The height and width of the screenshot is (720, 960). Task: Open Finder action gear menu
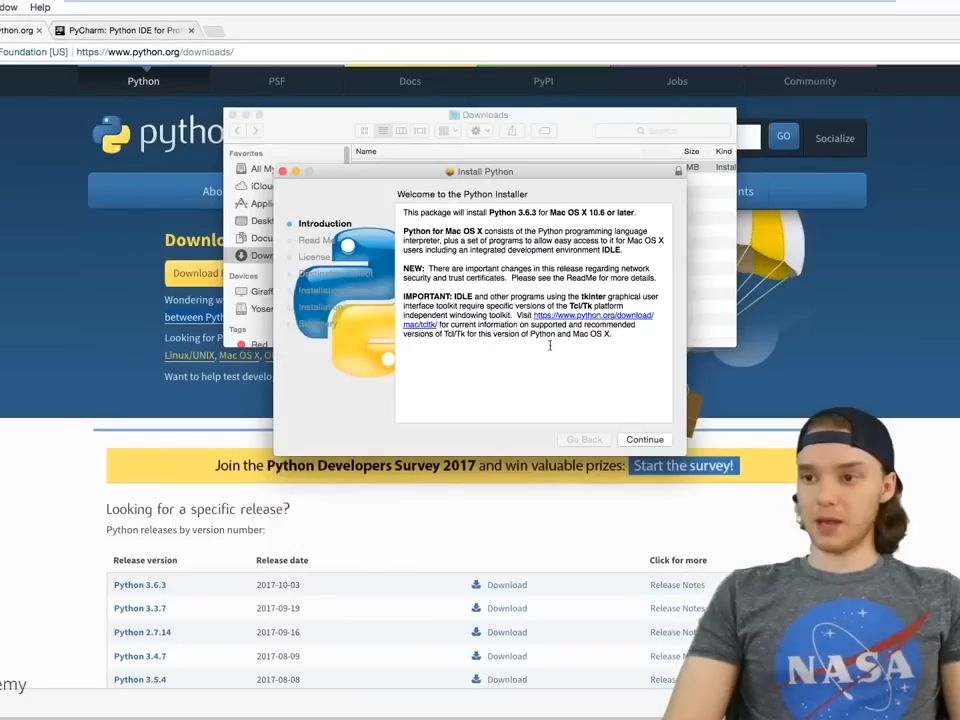(x=479, y=130)
